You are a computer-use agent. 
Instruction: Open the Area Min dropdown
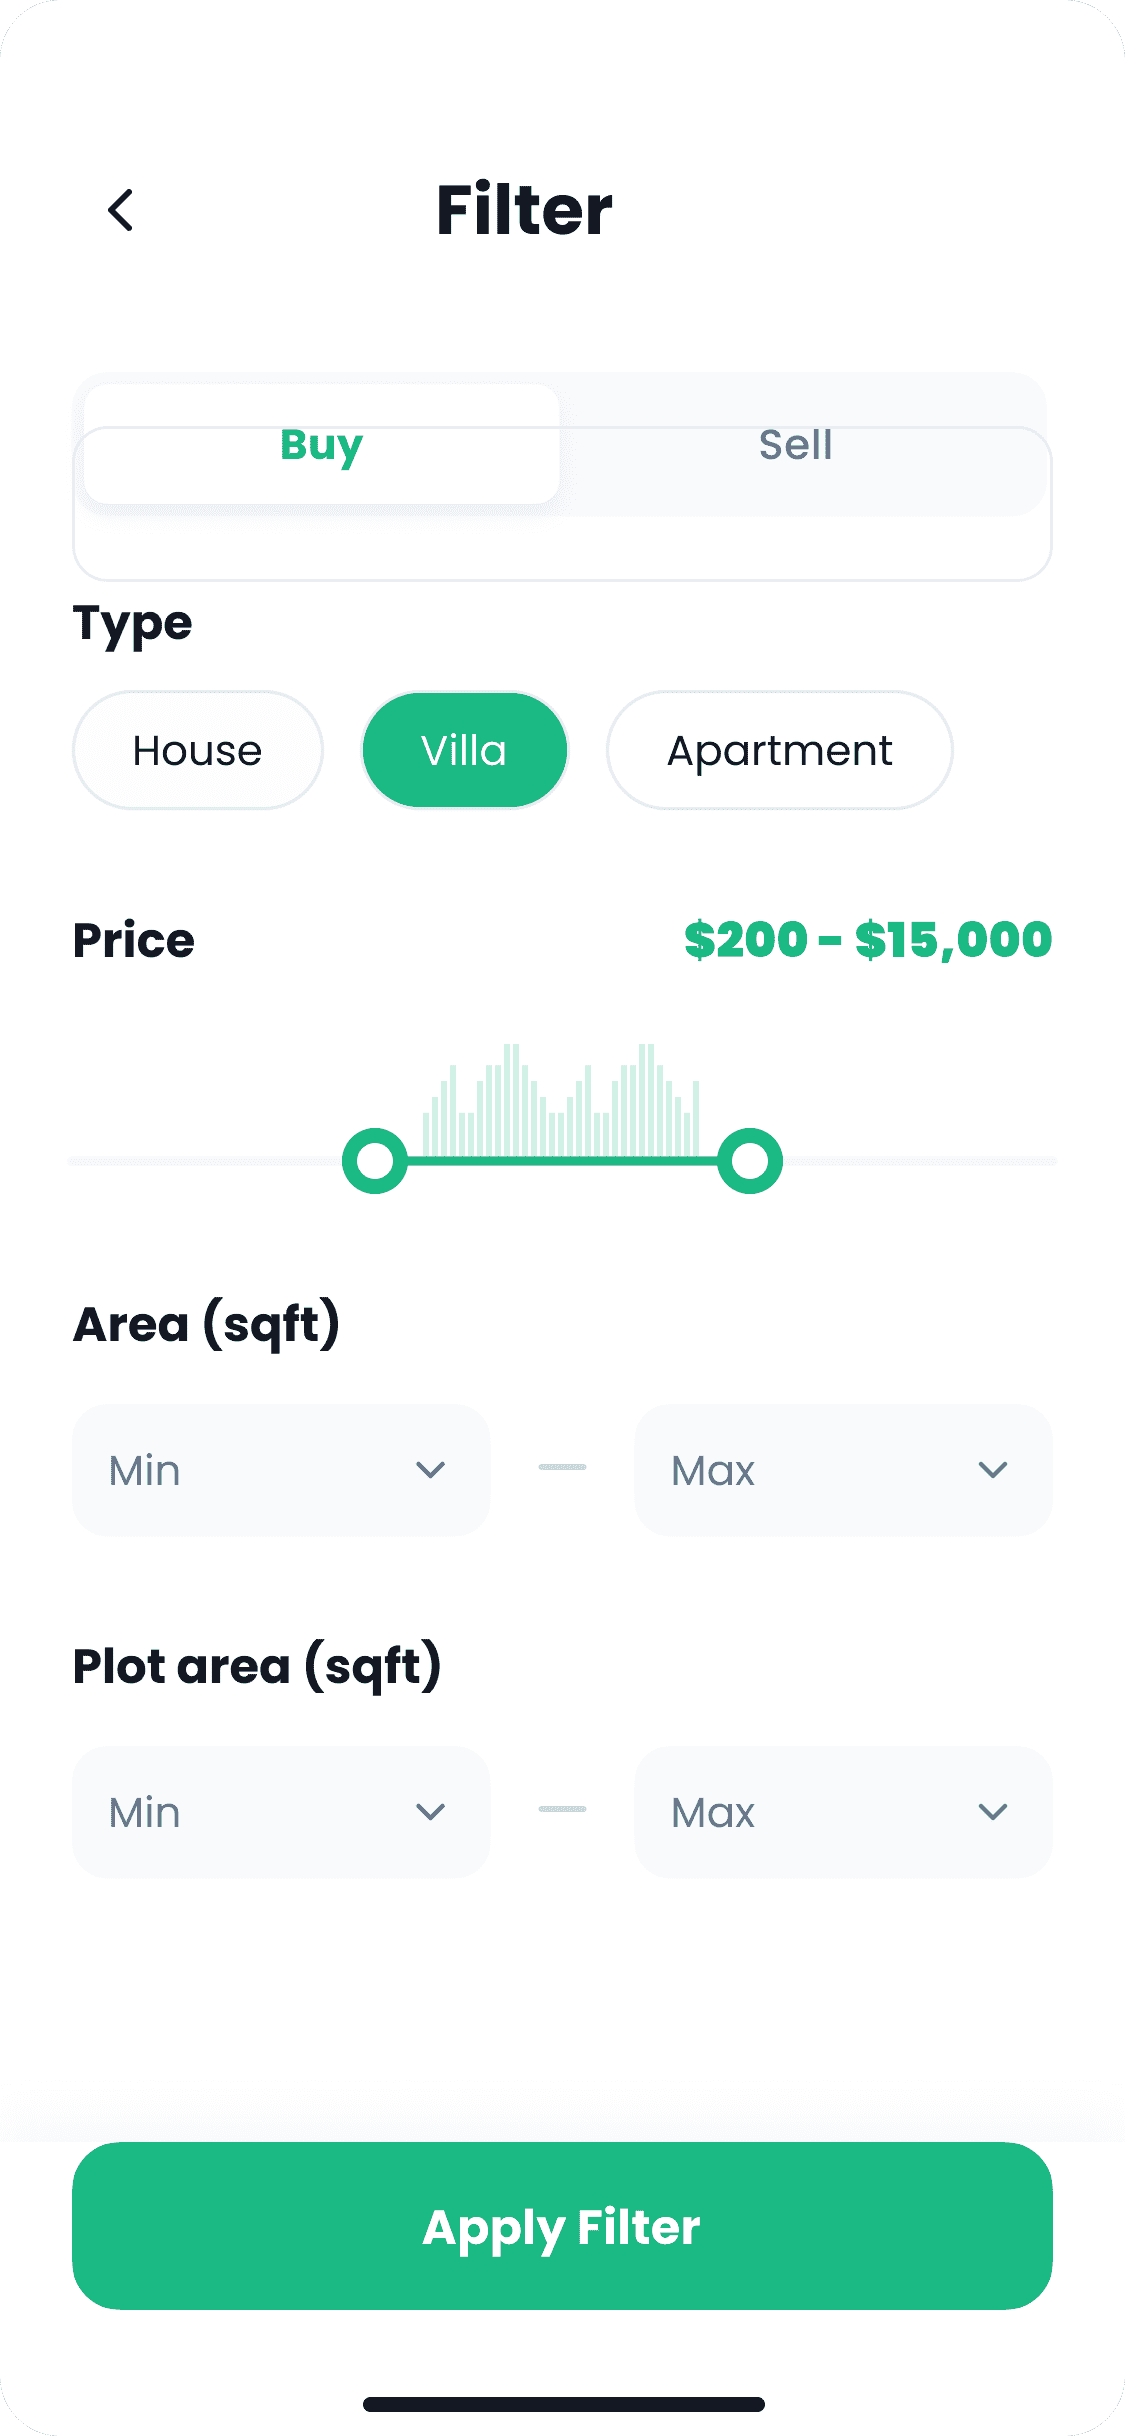tap(281, 1470)
